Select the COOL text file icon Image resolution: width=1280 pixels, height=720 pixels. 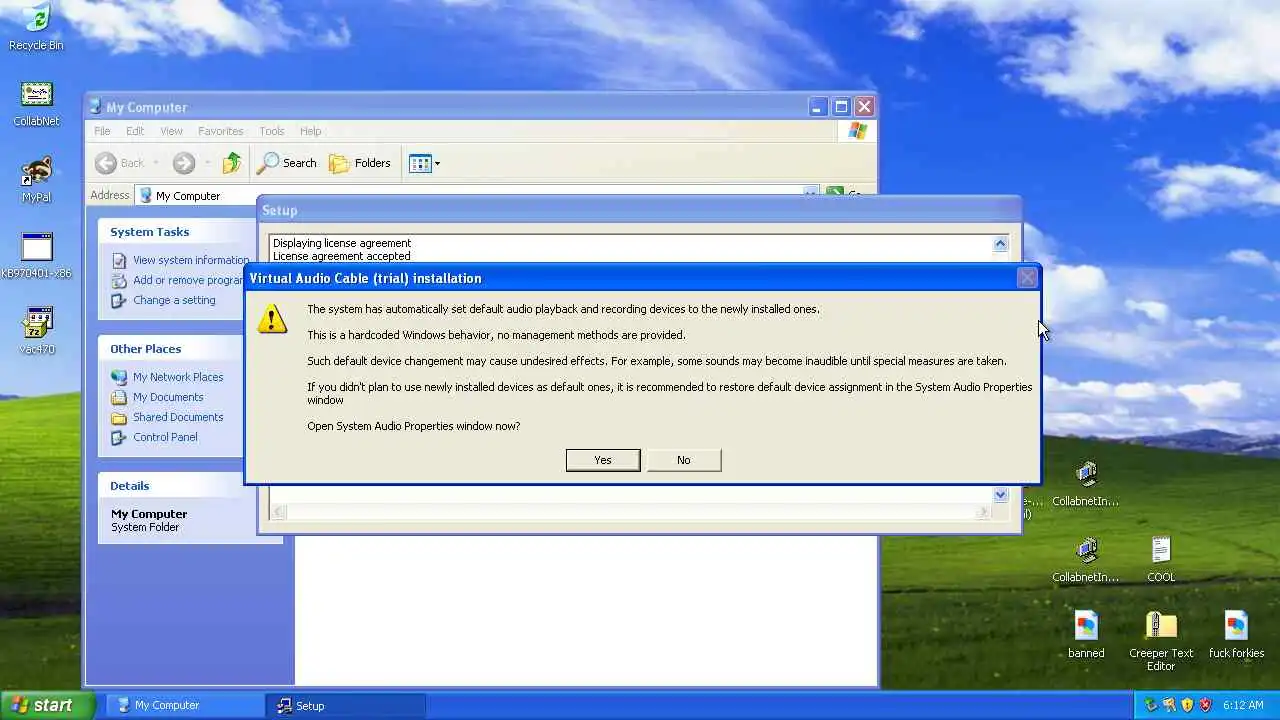point(1161,559)
